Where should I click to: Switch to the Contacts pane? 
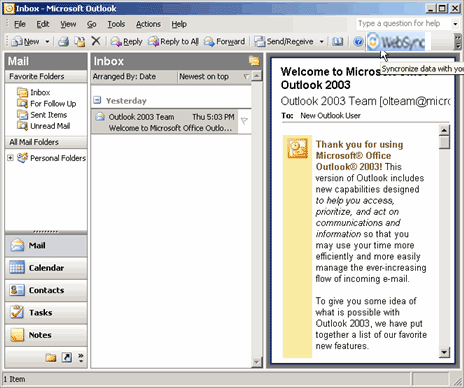pos(46,290)
